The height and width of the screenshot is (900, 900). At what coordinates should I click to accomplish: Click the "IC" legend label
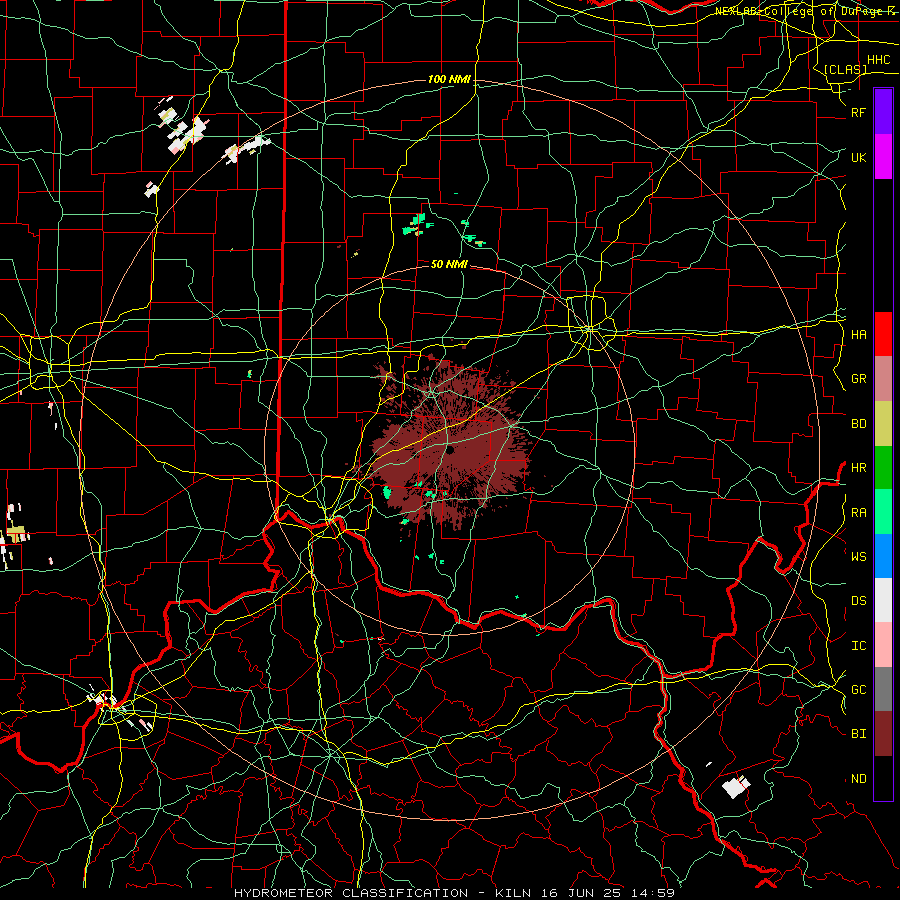859,645
